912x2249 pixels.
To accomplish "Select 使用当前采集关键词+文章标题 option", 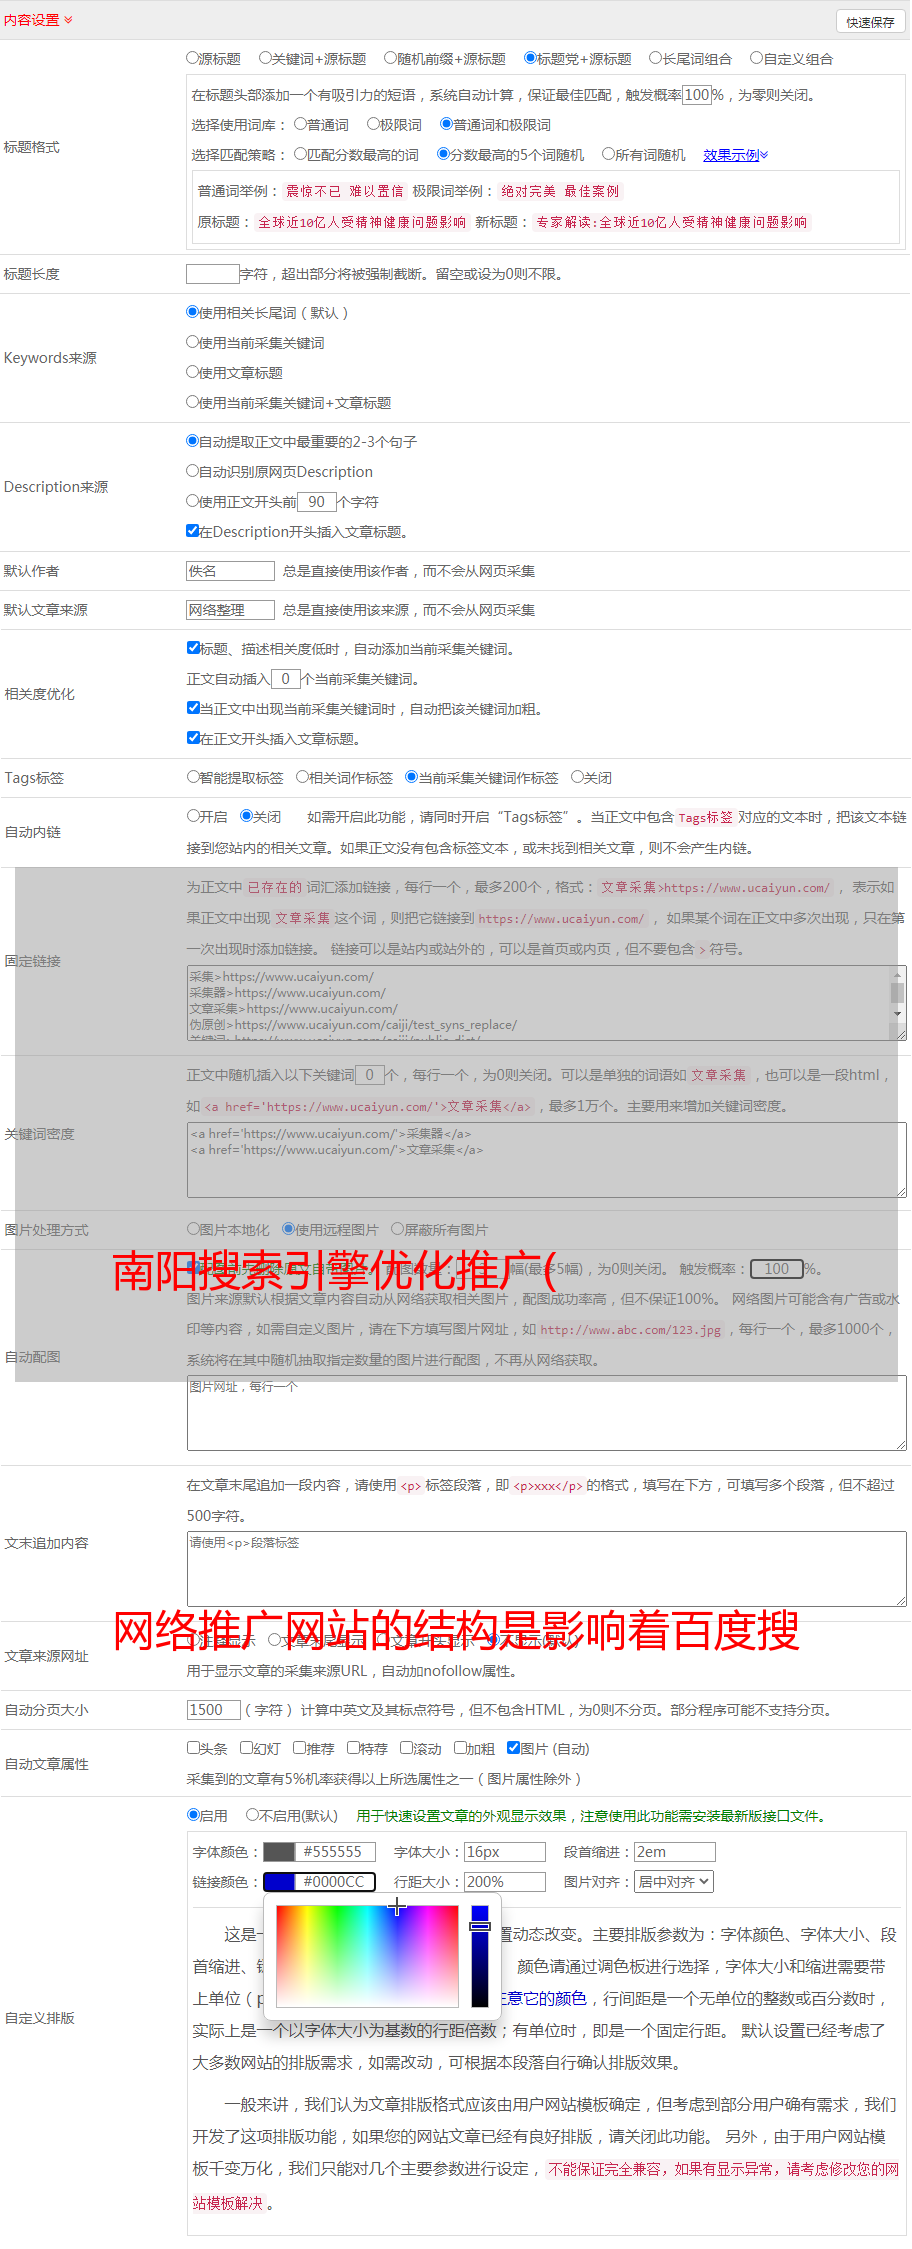I will coord(192,402).
